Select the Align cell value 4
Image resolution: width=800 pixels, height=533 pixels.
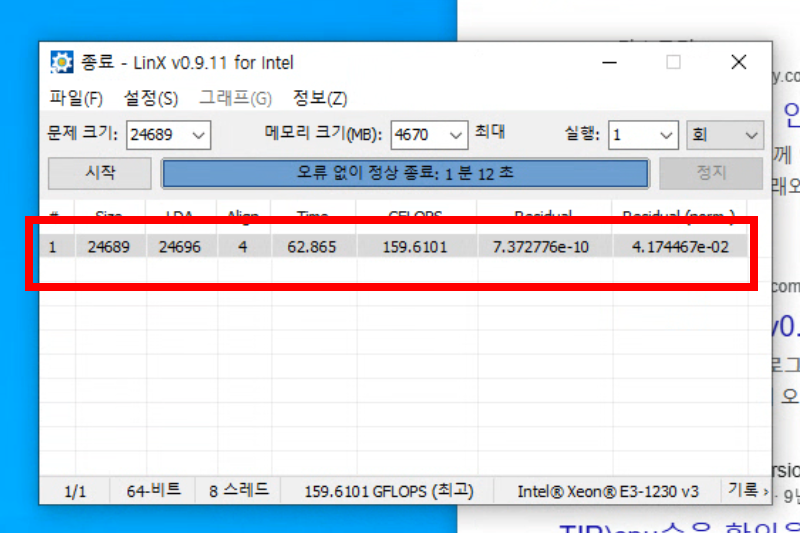click(x=243, y=247)
